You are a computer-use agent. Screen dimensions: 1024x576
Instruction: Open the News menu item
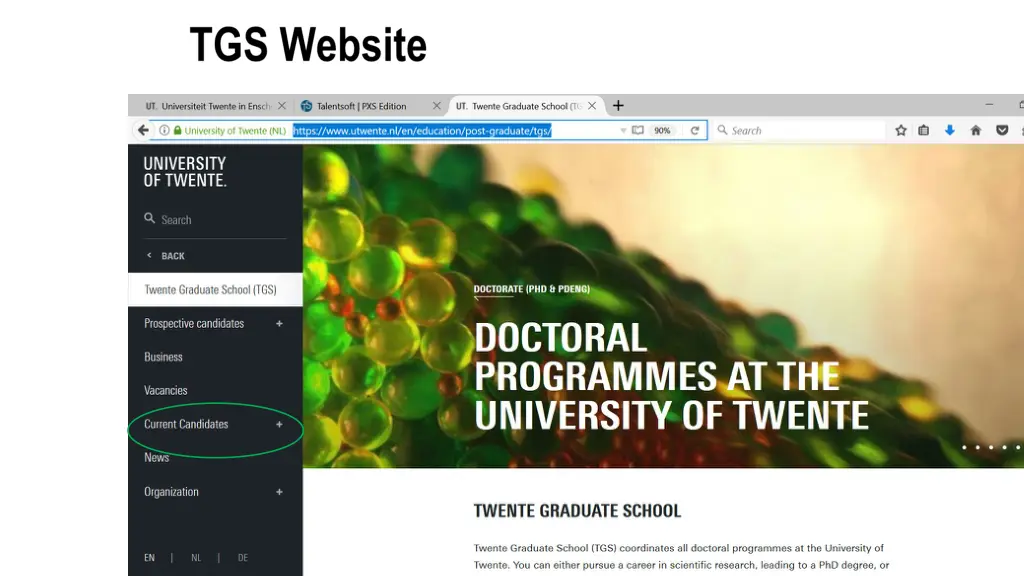[x=157, y=458]
